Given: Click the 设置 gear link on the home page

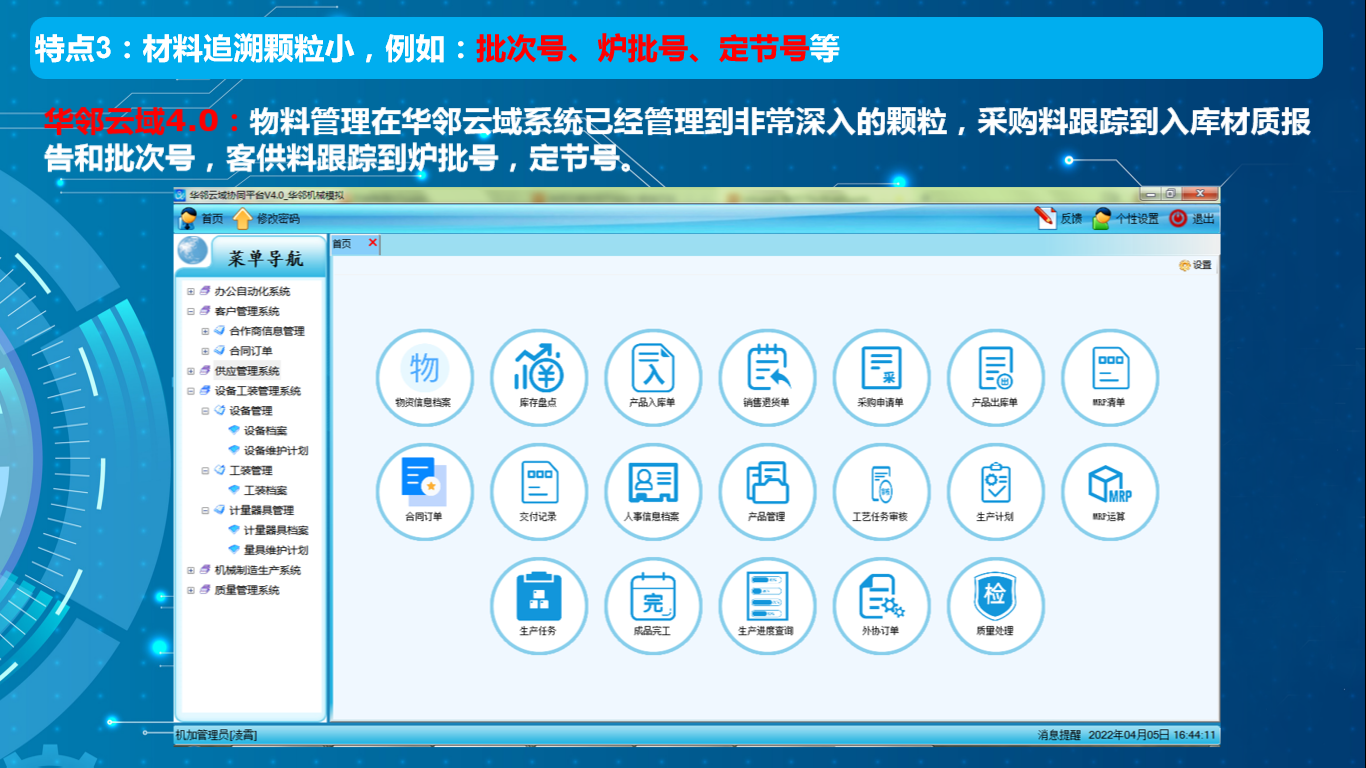Looking at the screenshot, I should (1195, 266).
